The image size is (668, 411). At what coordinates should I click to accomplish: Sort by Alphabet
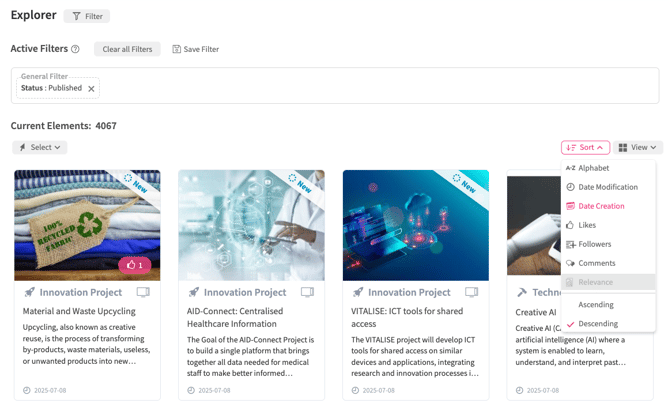click(x=593, y=168)
